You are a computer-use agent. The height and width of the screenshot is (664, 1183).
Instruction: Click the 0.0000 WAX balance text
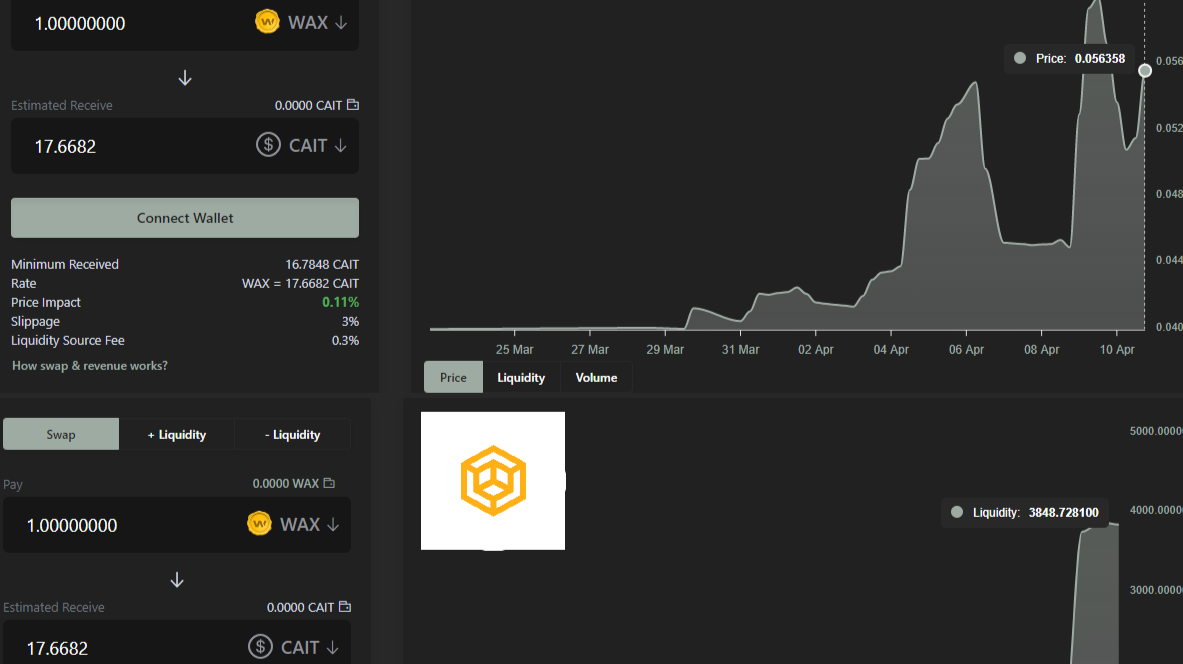[x=286, y=483]
